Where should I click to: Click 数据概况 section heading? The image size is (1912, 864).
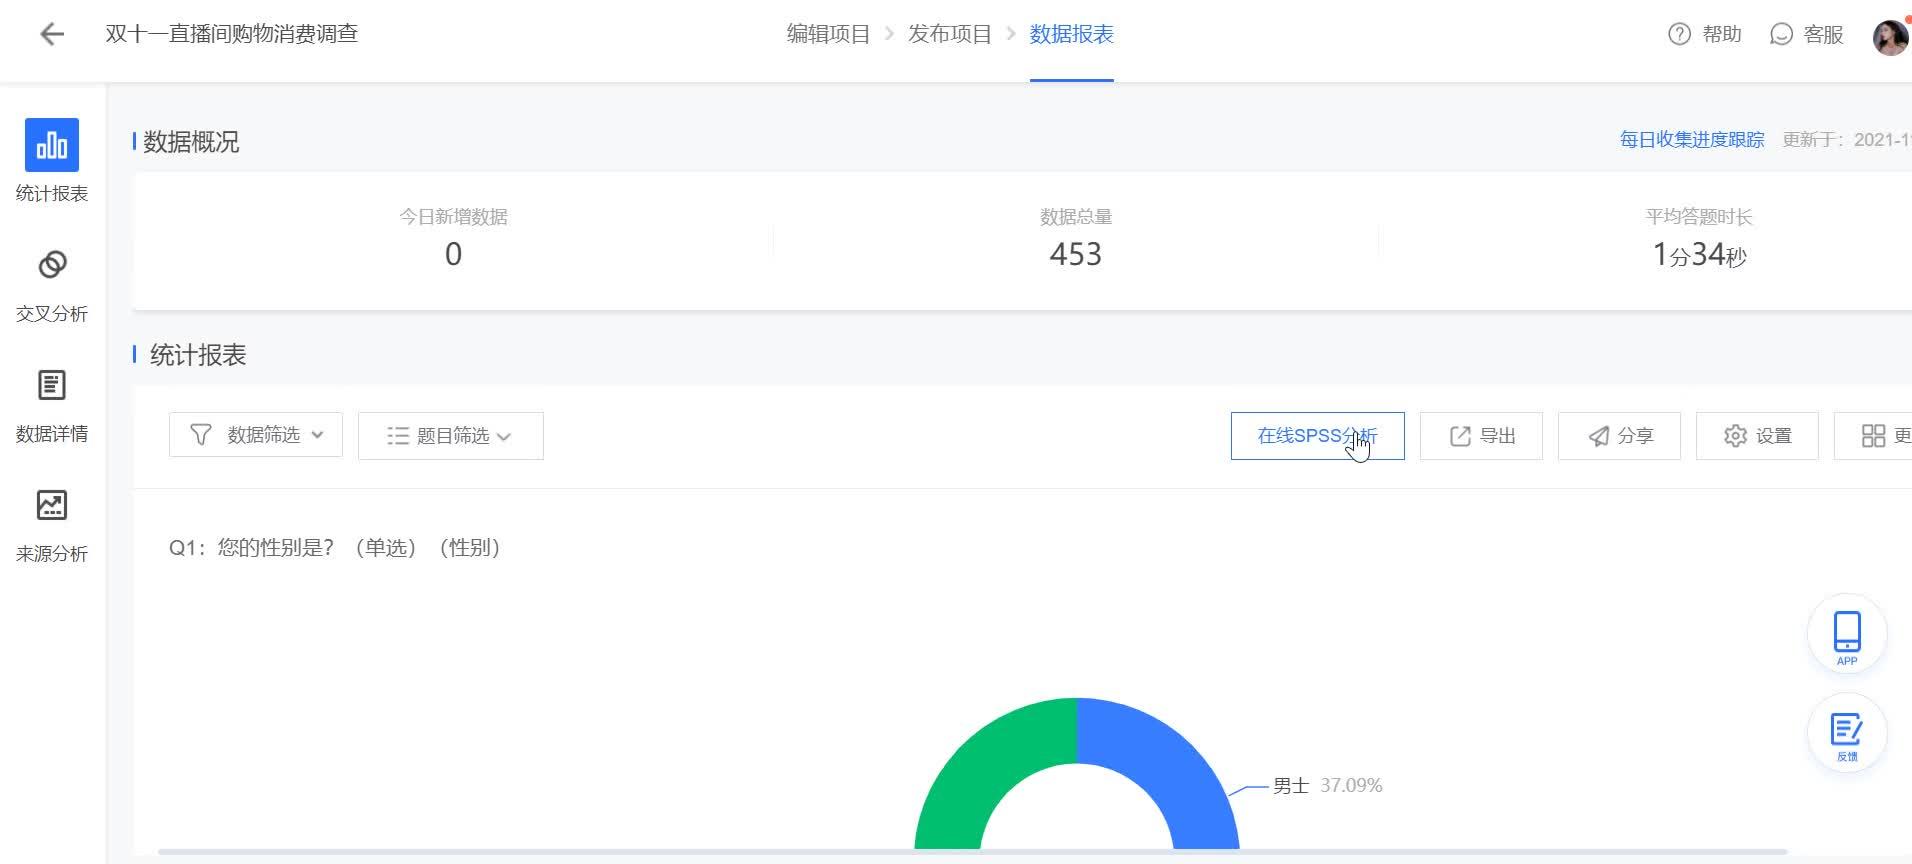191,142
